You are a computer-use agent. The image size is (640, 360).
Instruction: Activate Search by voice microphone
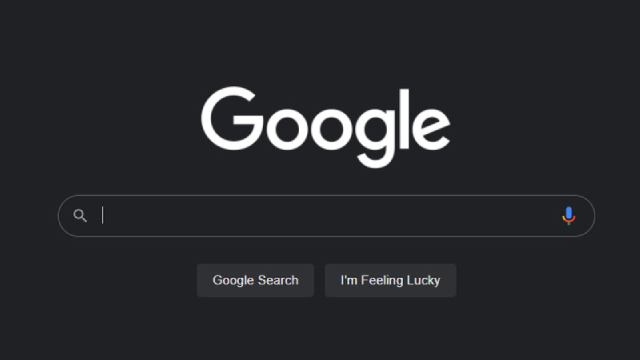click(569, 216)
